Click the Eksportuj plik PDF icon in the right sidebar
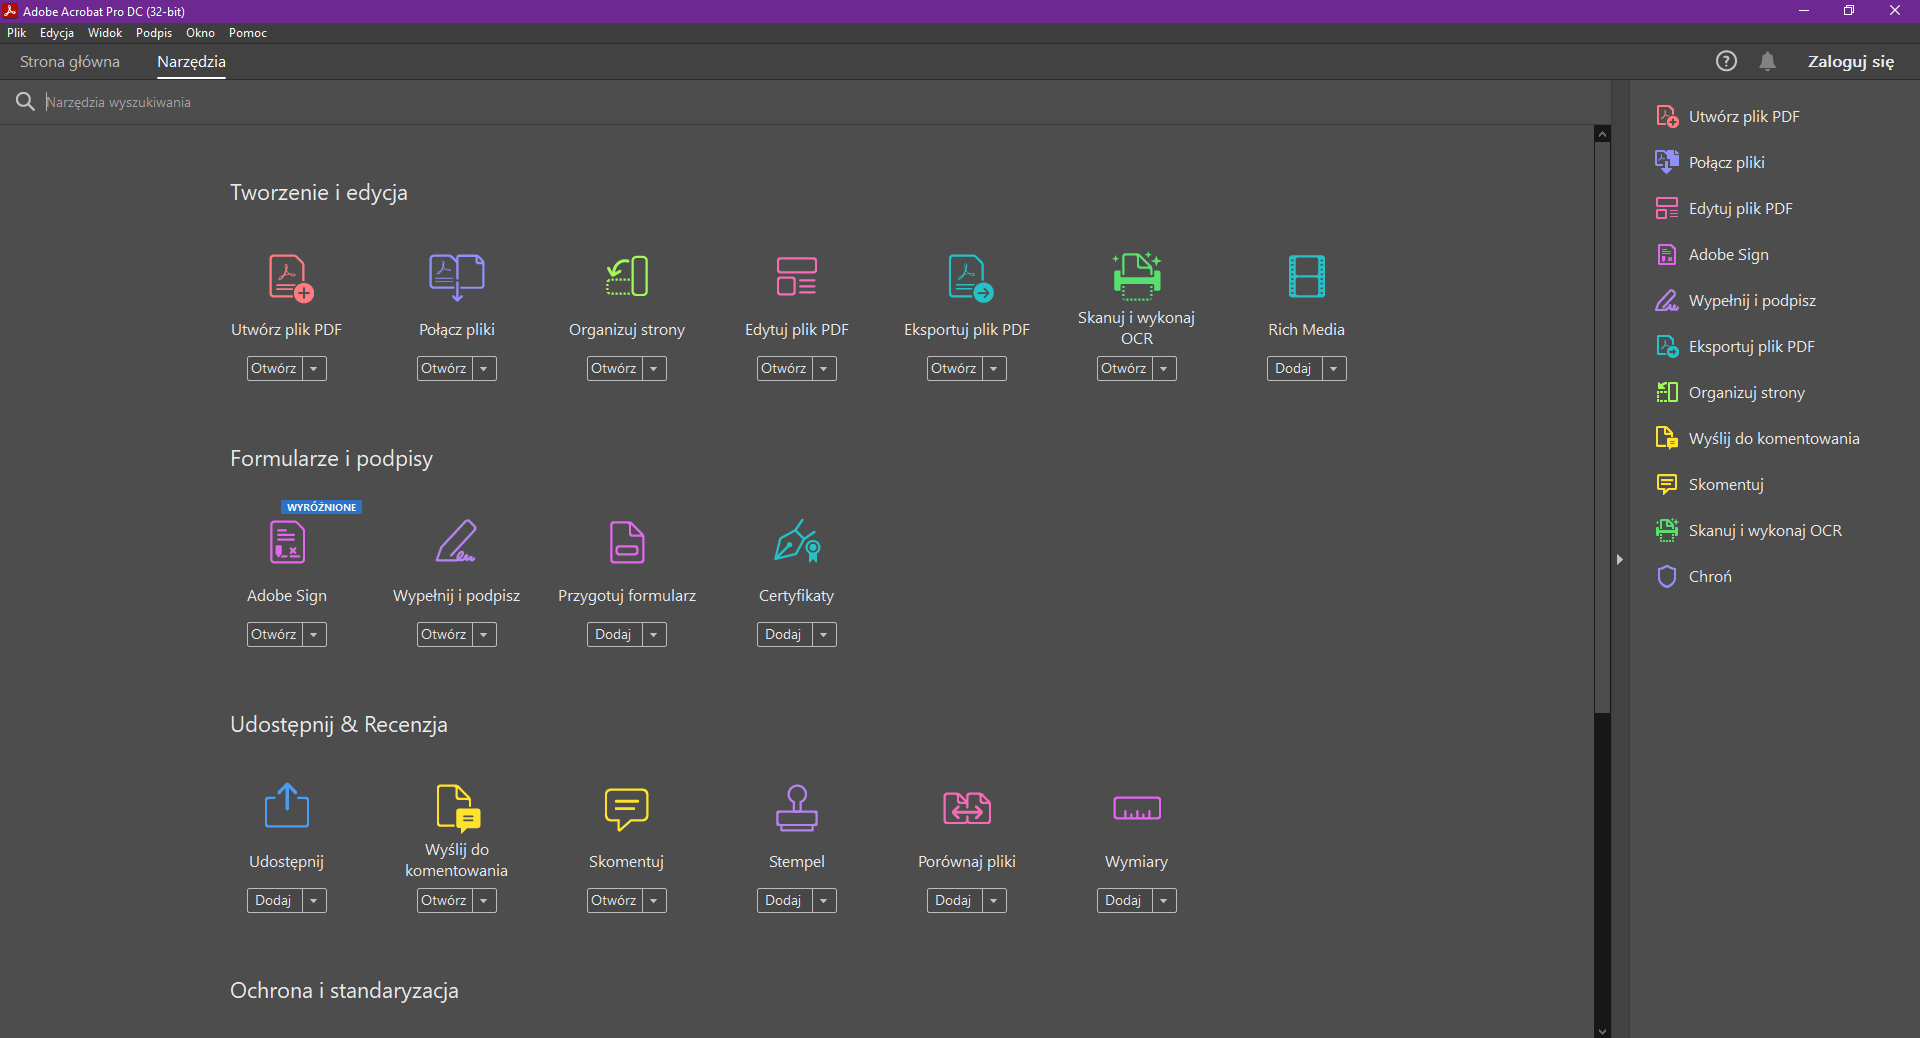 point(1667,346)
